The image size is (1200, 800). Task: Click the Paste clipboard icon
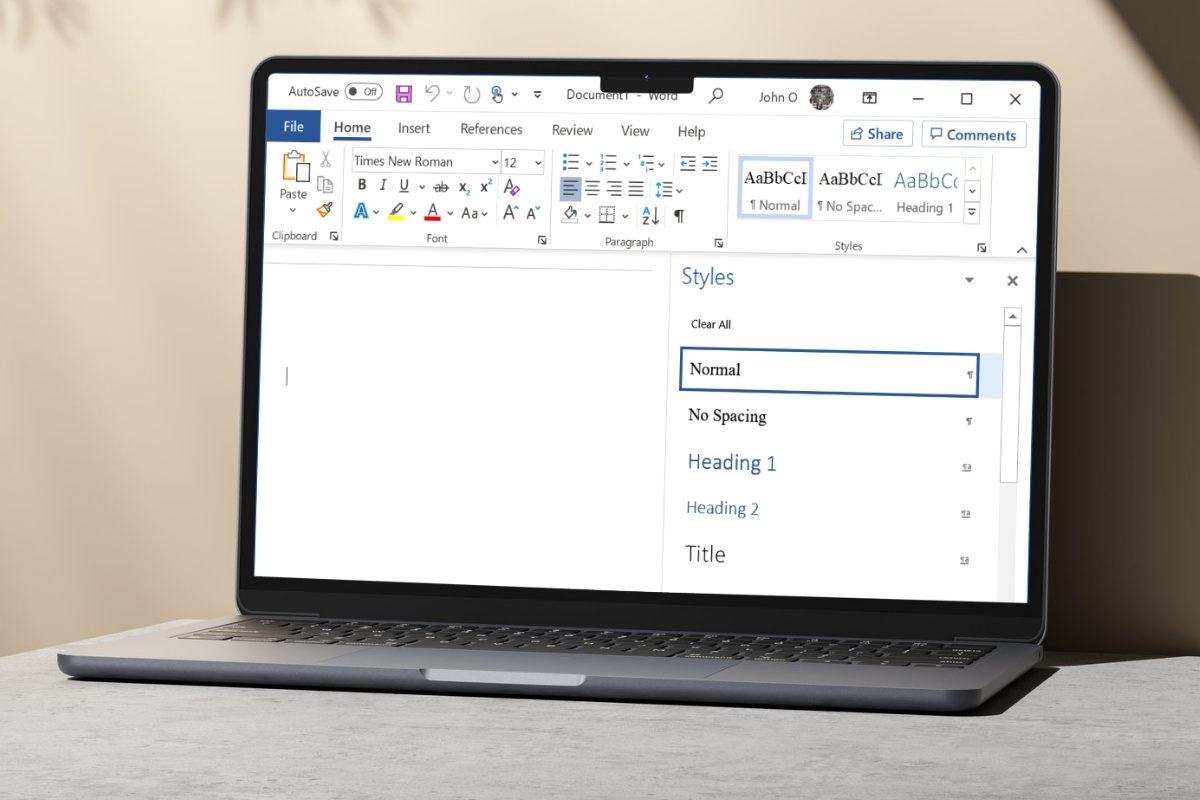(295, 166)
